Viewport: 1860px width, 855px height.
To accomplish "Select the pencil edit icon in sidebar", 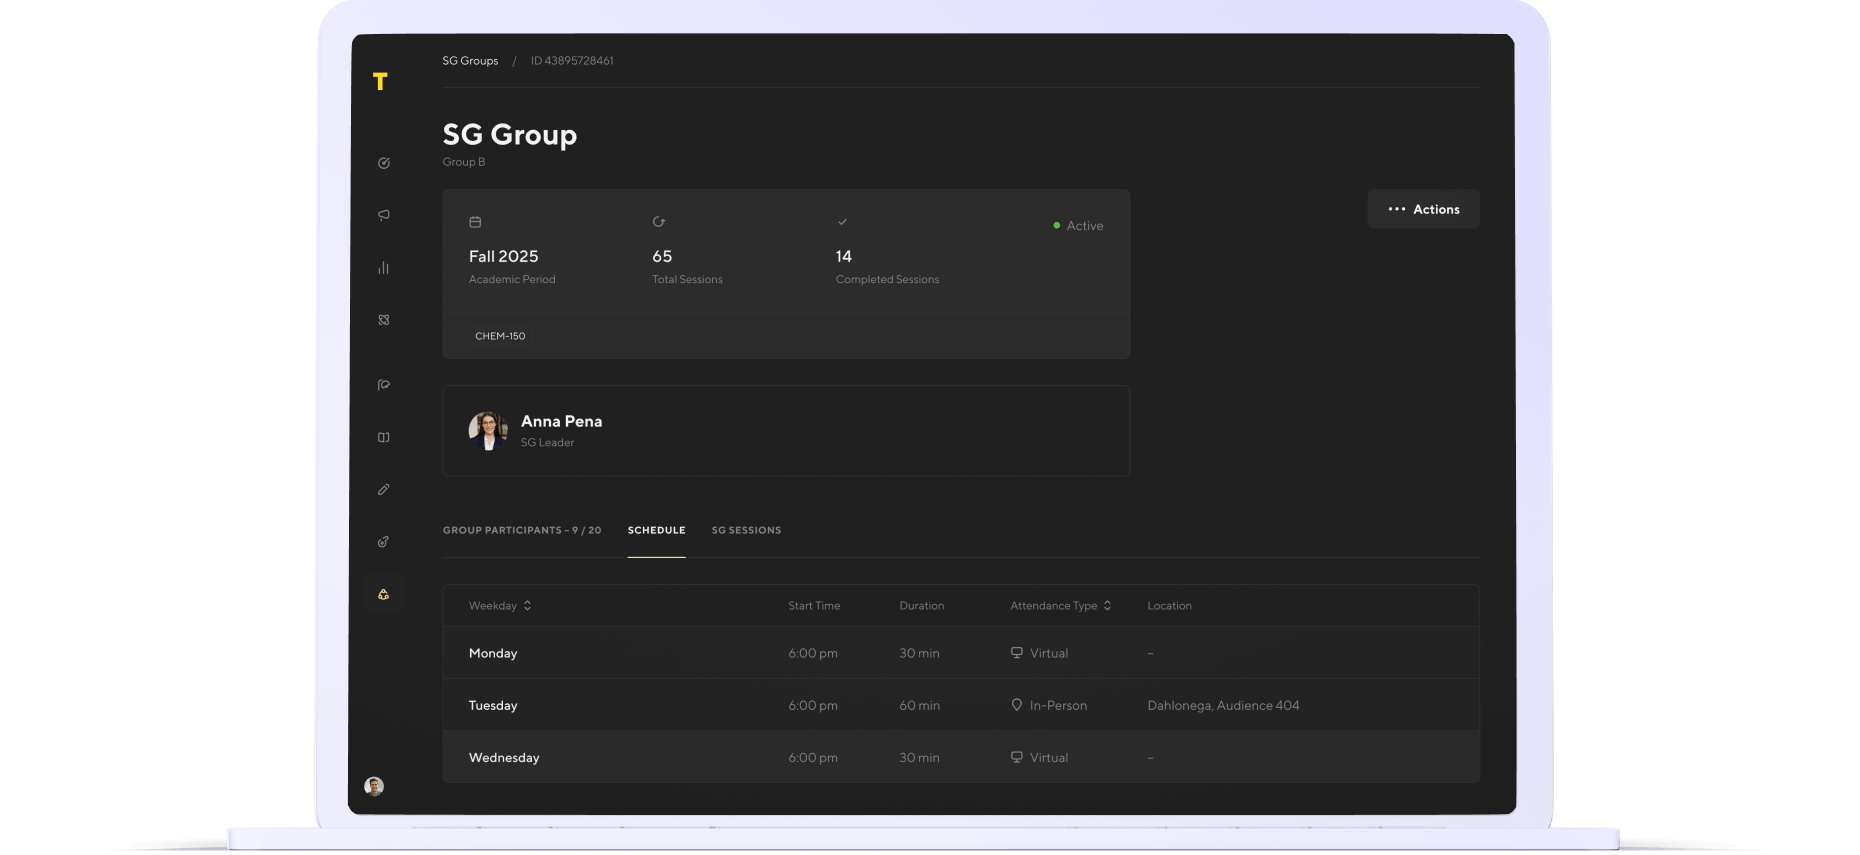I will (x=384, y=490).
